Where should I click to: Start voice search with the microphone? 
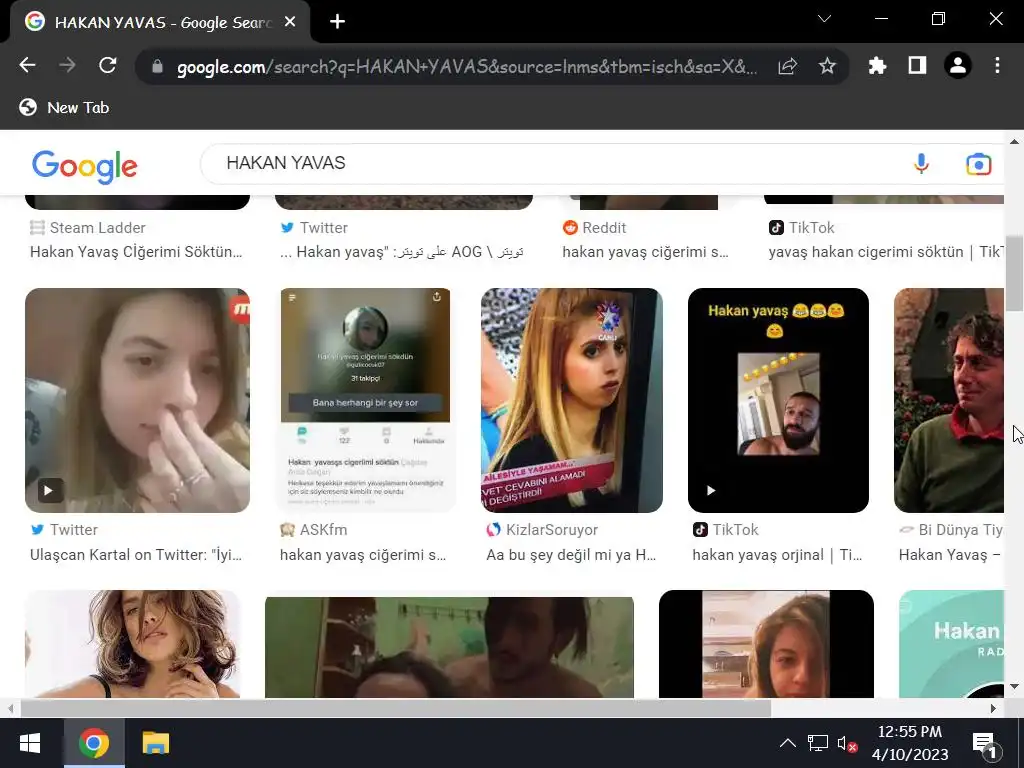pyautogui.click(x=921, y=163)
